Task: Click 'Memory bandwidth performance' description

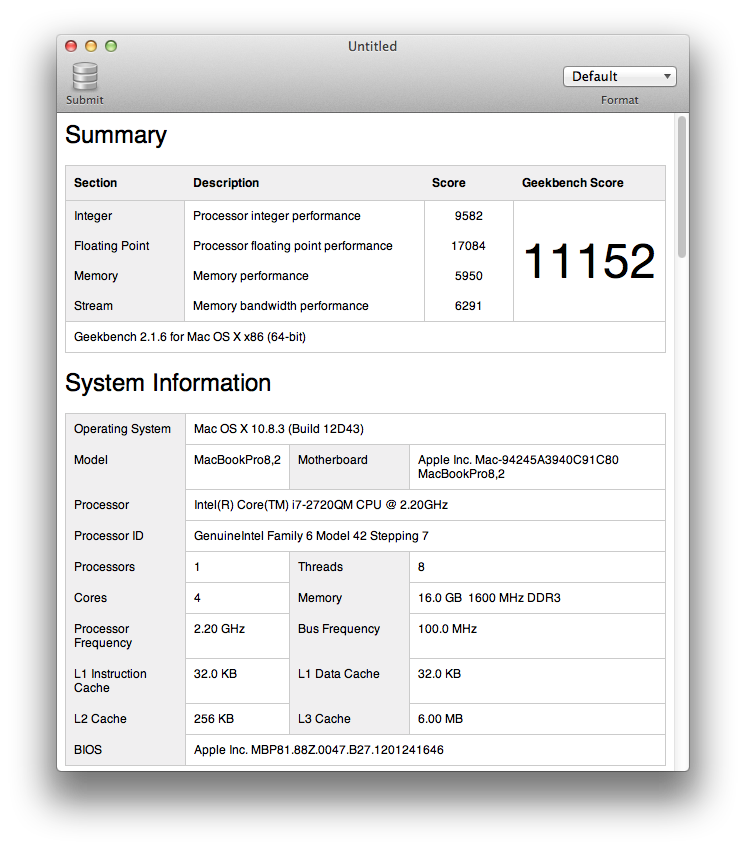Action: (281, 306)
